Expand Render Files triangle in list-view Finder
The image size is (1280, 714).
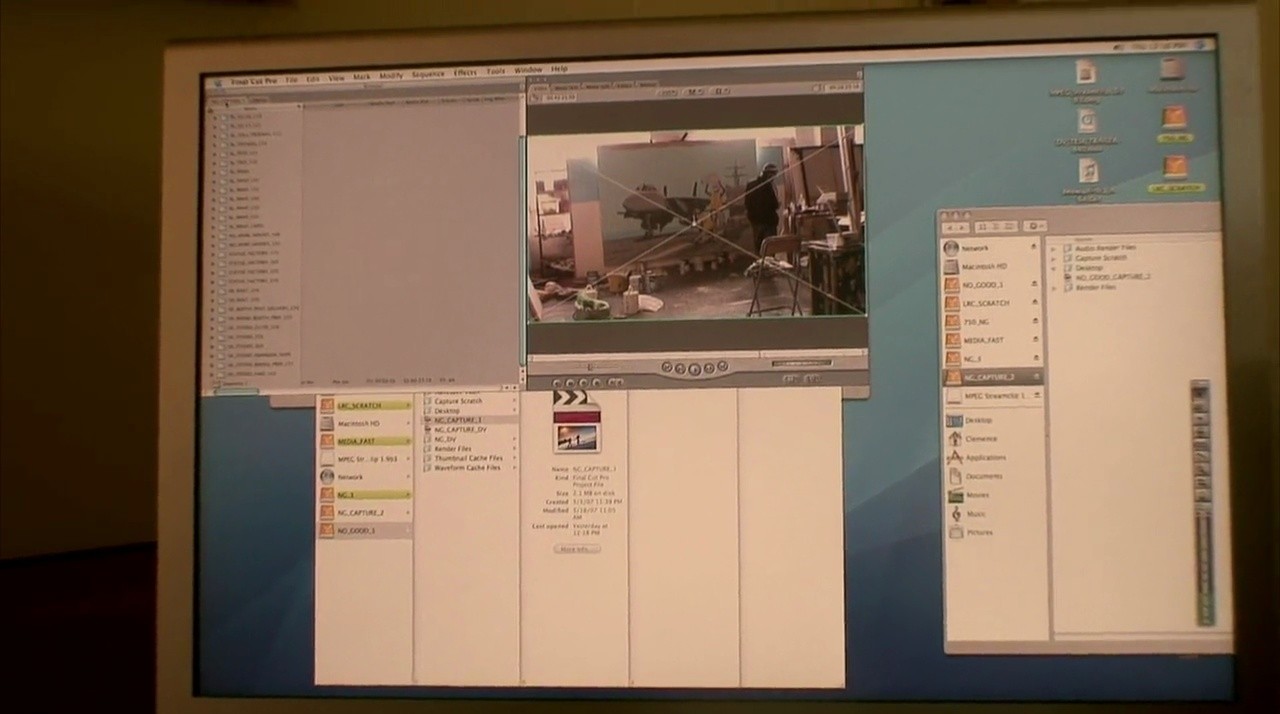tap(1054, 287)
